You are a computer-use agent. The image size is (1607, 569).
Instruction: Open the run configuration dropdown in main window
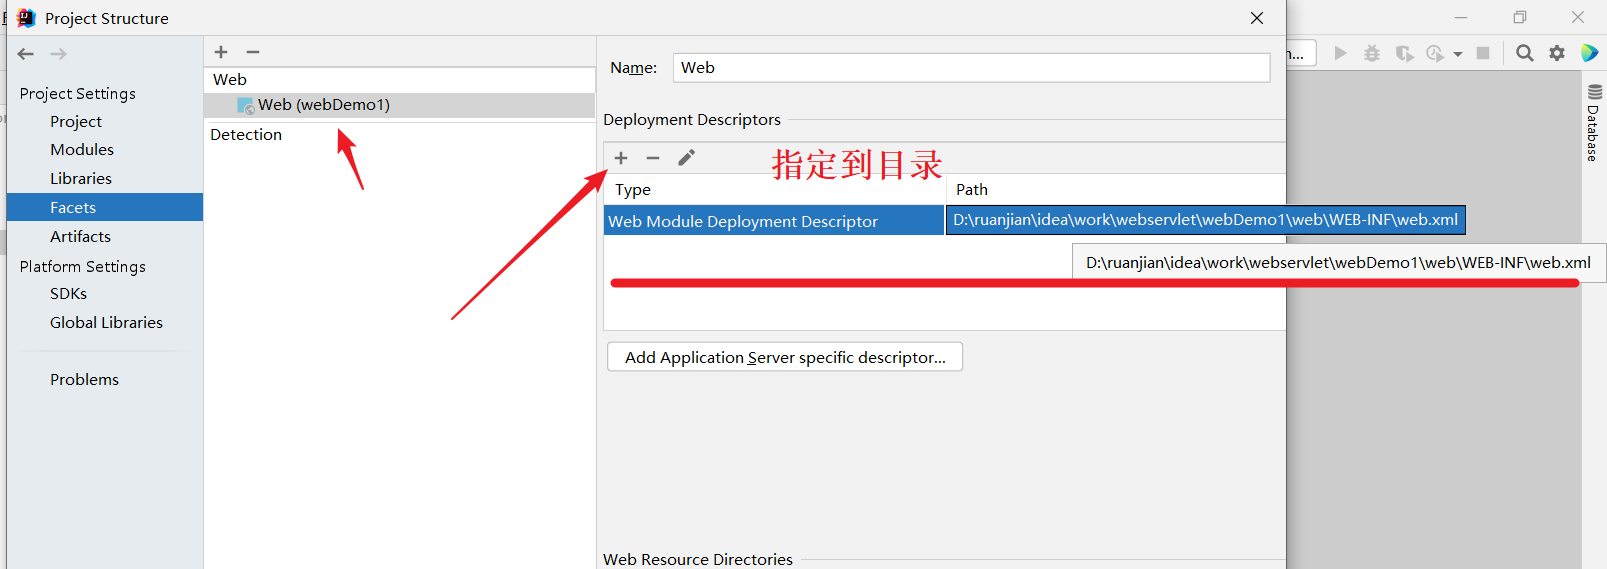[x=1300, y=53]
